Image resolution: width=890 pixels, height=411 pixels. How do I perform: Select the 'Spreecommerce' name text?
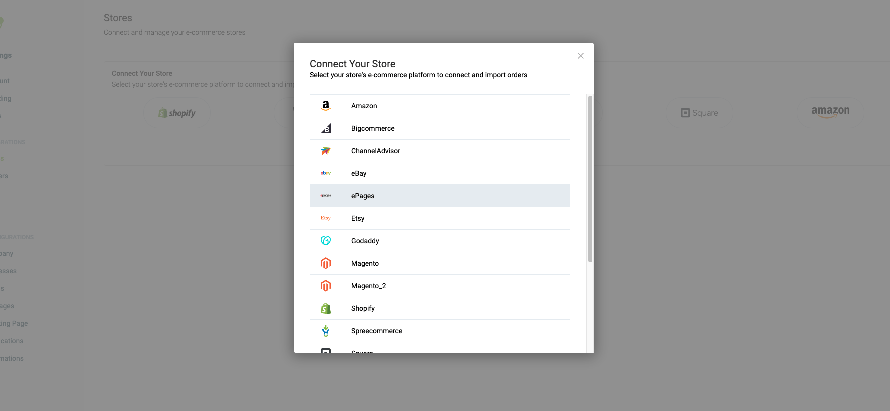pos(376,331)
